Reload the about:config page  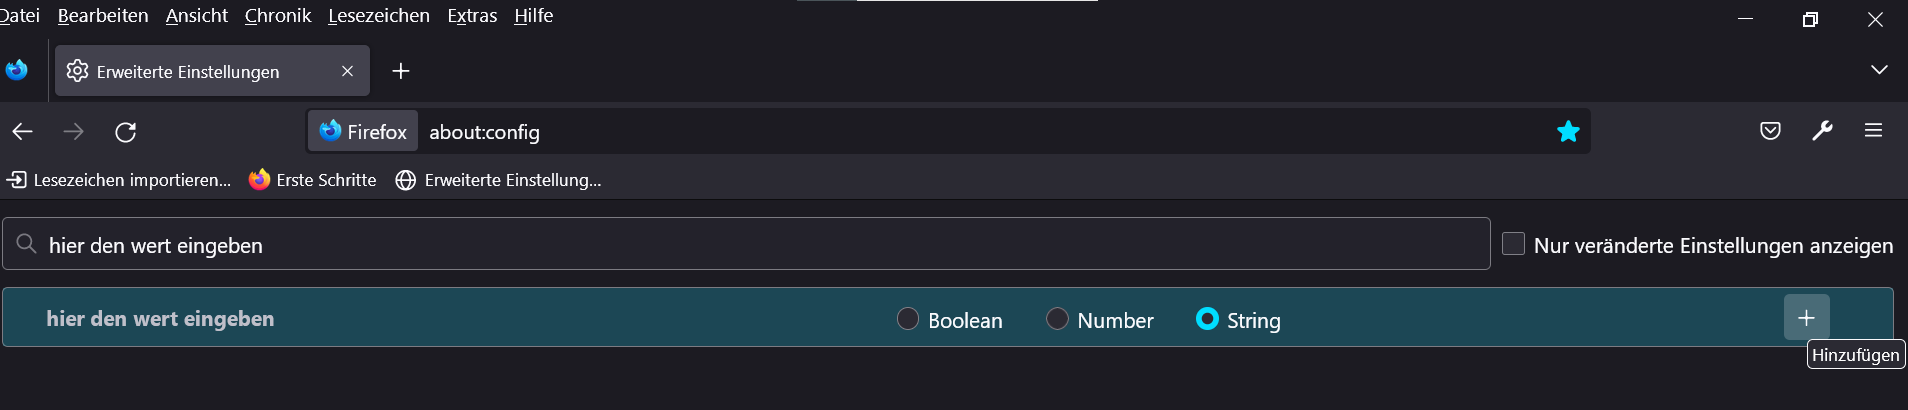pyautogui.click(x=125, y=132)
